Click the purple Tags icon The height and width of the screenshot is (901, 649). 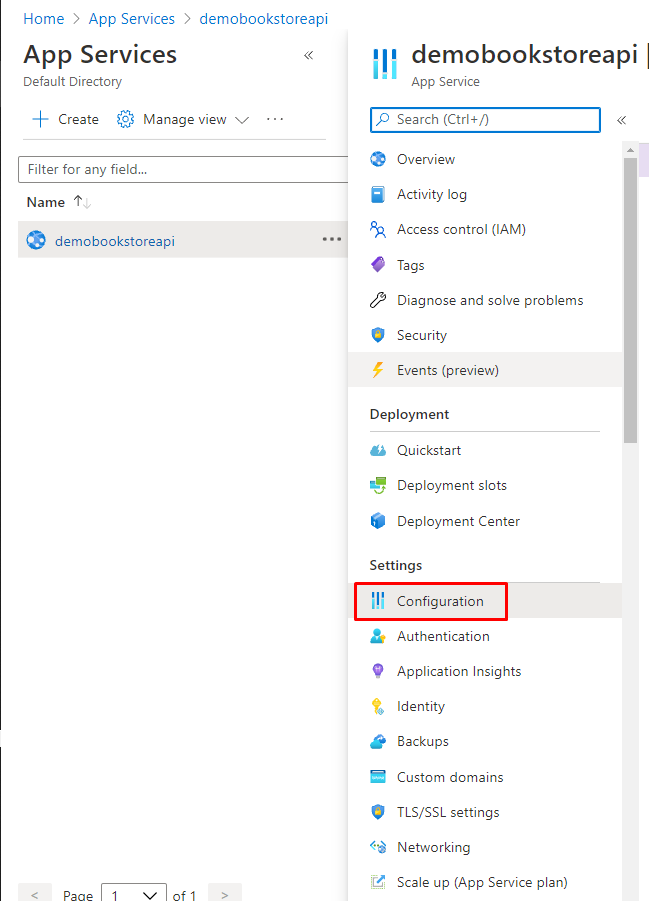pyautogui.click(x=378, y=265)
